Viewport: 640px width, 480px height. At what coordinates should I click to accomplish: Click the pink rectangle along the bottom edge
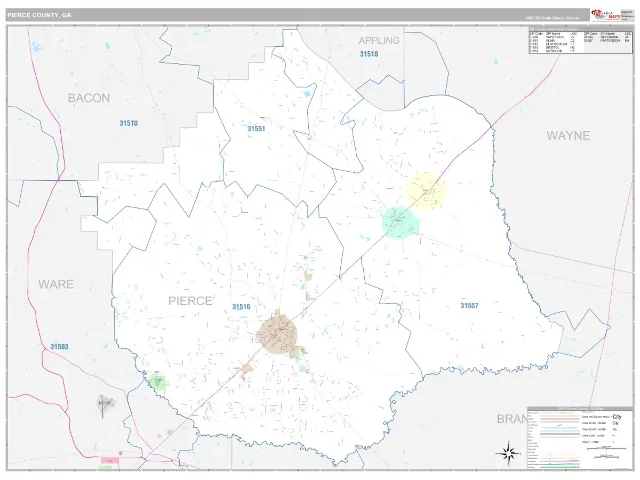point(110,461)
